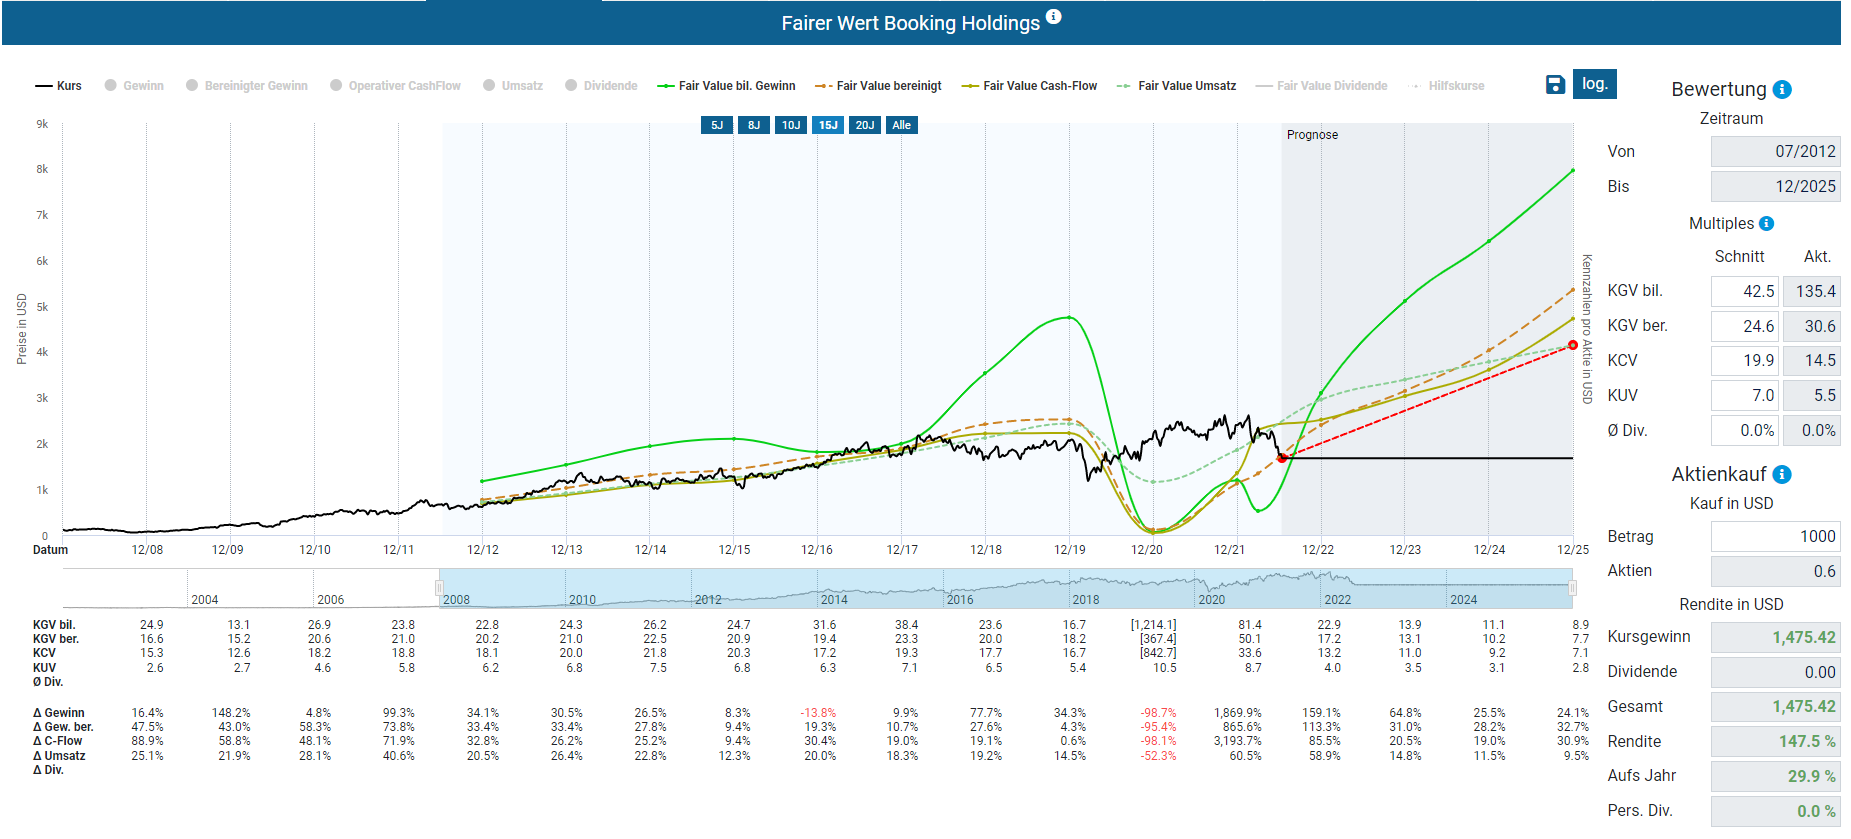Toggle the Kurs legend series
This screenshot has width=1851, height=839.
pyautogui.click(x=59, y=86)
